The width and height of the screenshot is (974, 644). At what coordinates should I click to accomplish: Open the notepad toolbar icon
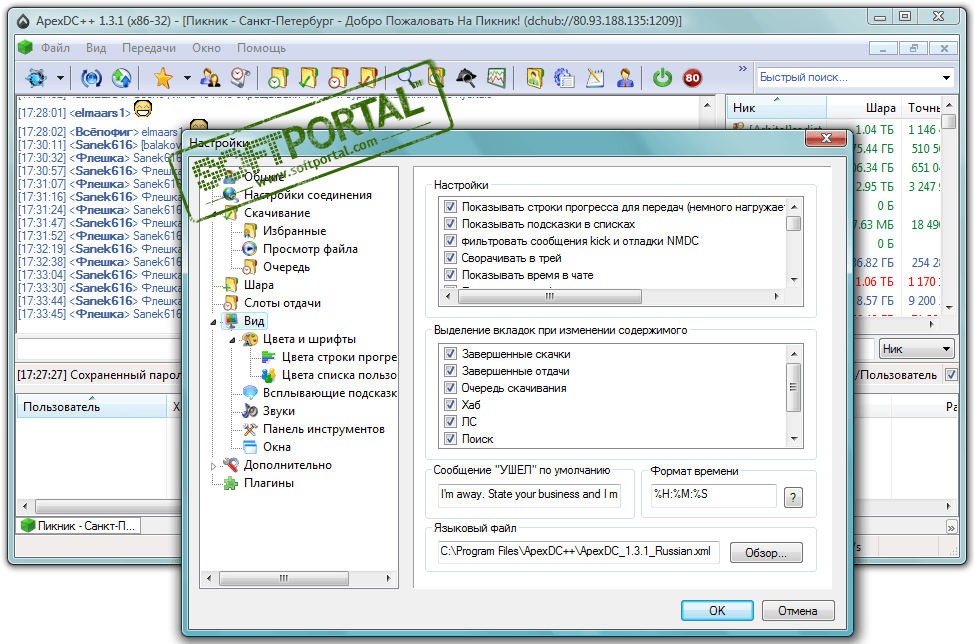point(594,78)
